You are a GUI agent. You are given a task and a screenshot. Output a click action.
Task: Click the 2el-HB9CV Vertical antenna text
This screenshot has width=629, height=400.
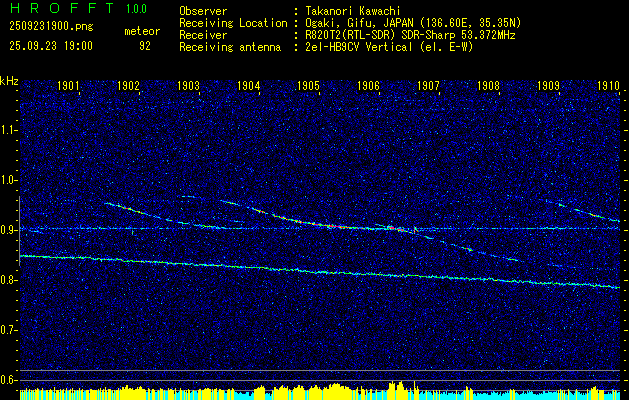(387, 47)
